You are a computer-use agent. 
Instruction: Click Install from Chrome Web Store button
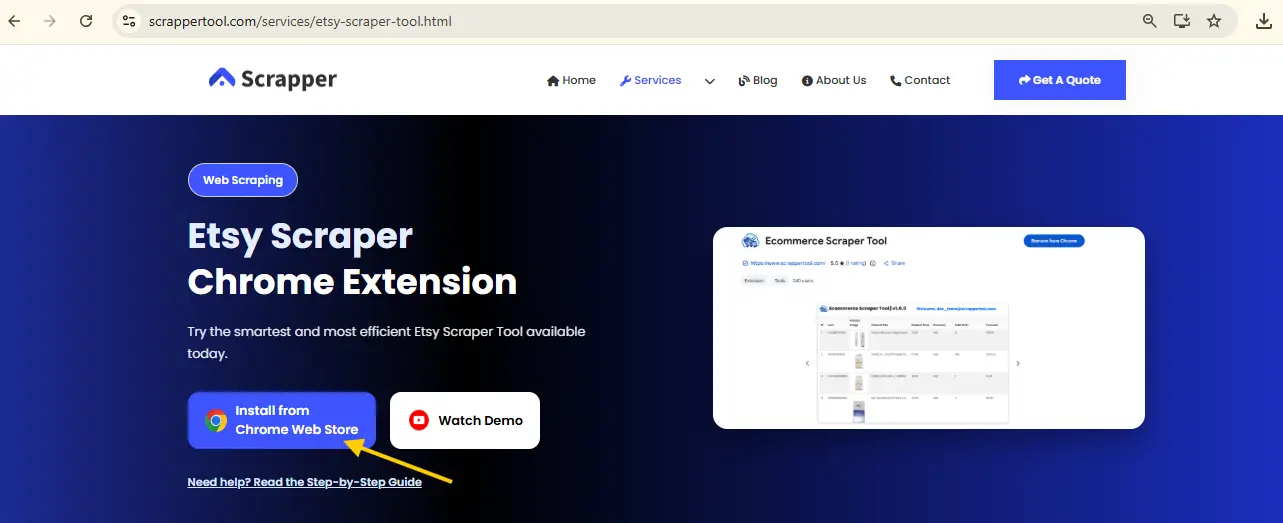[282, 420]
